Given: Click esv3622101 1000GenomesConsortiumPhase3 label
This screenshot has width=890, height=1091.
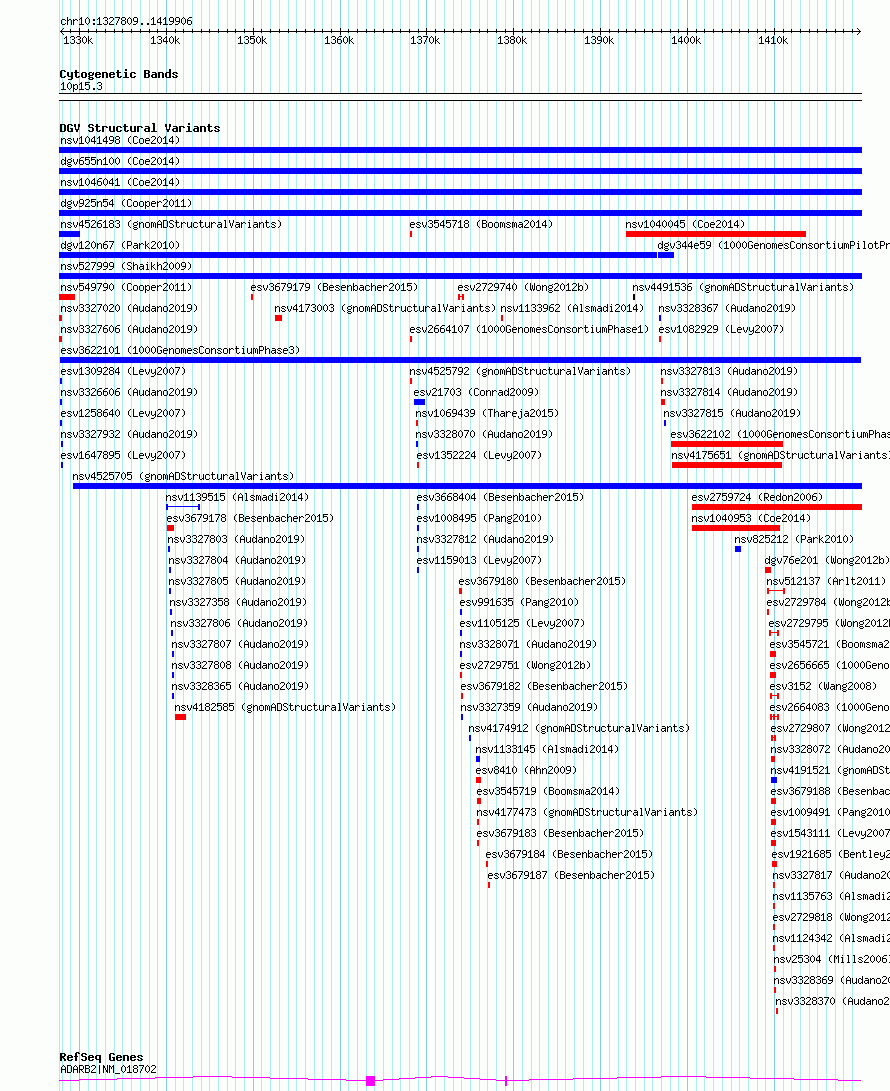Looking at the screenshot, I should pos(180,350).
